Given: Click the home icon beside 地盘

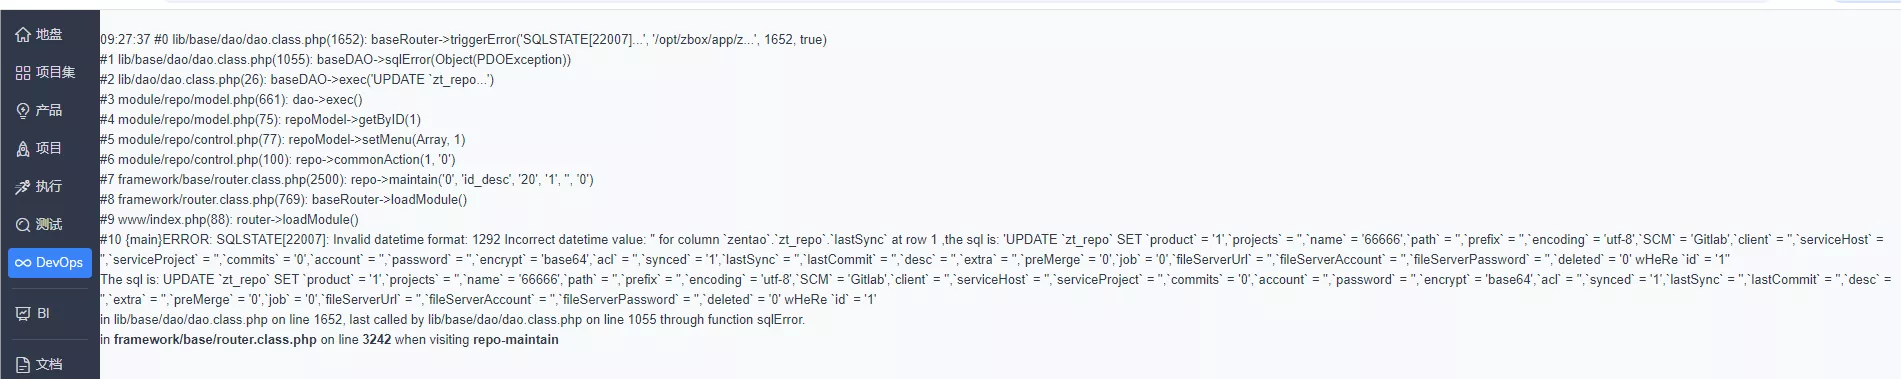Looking at the screenshot, I should pos(23,35).
